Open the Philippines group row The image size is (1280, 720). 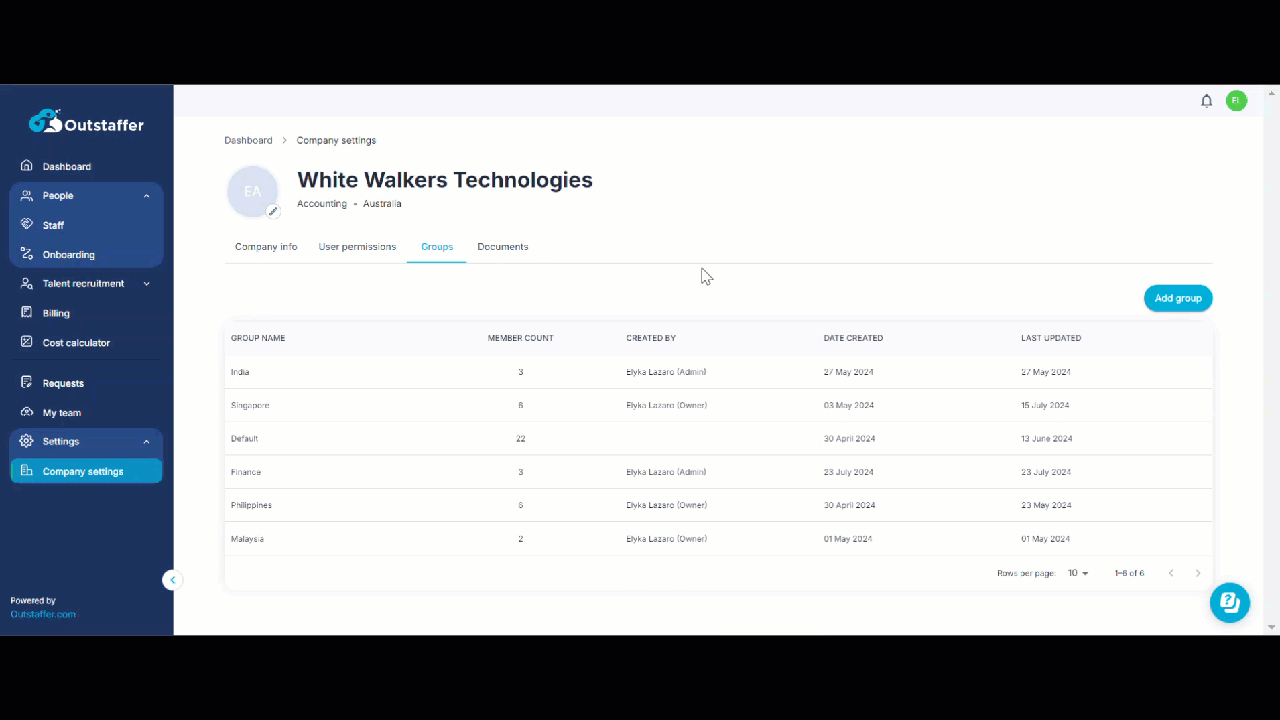(718, 505)
